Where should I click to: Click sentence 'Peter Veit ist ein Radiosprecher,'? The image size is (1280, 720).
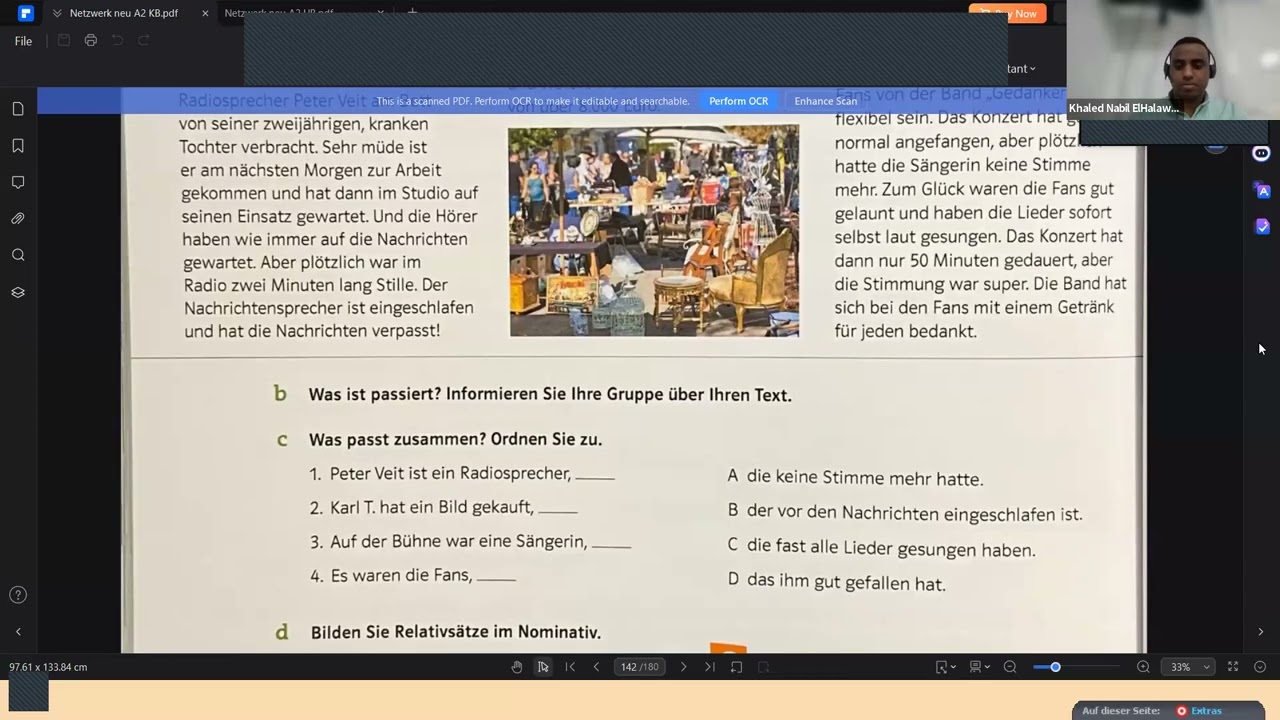(x=450, y=474)
